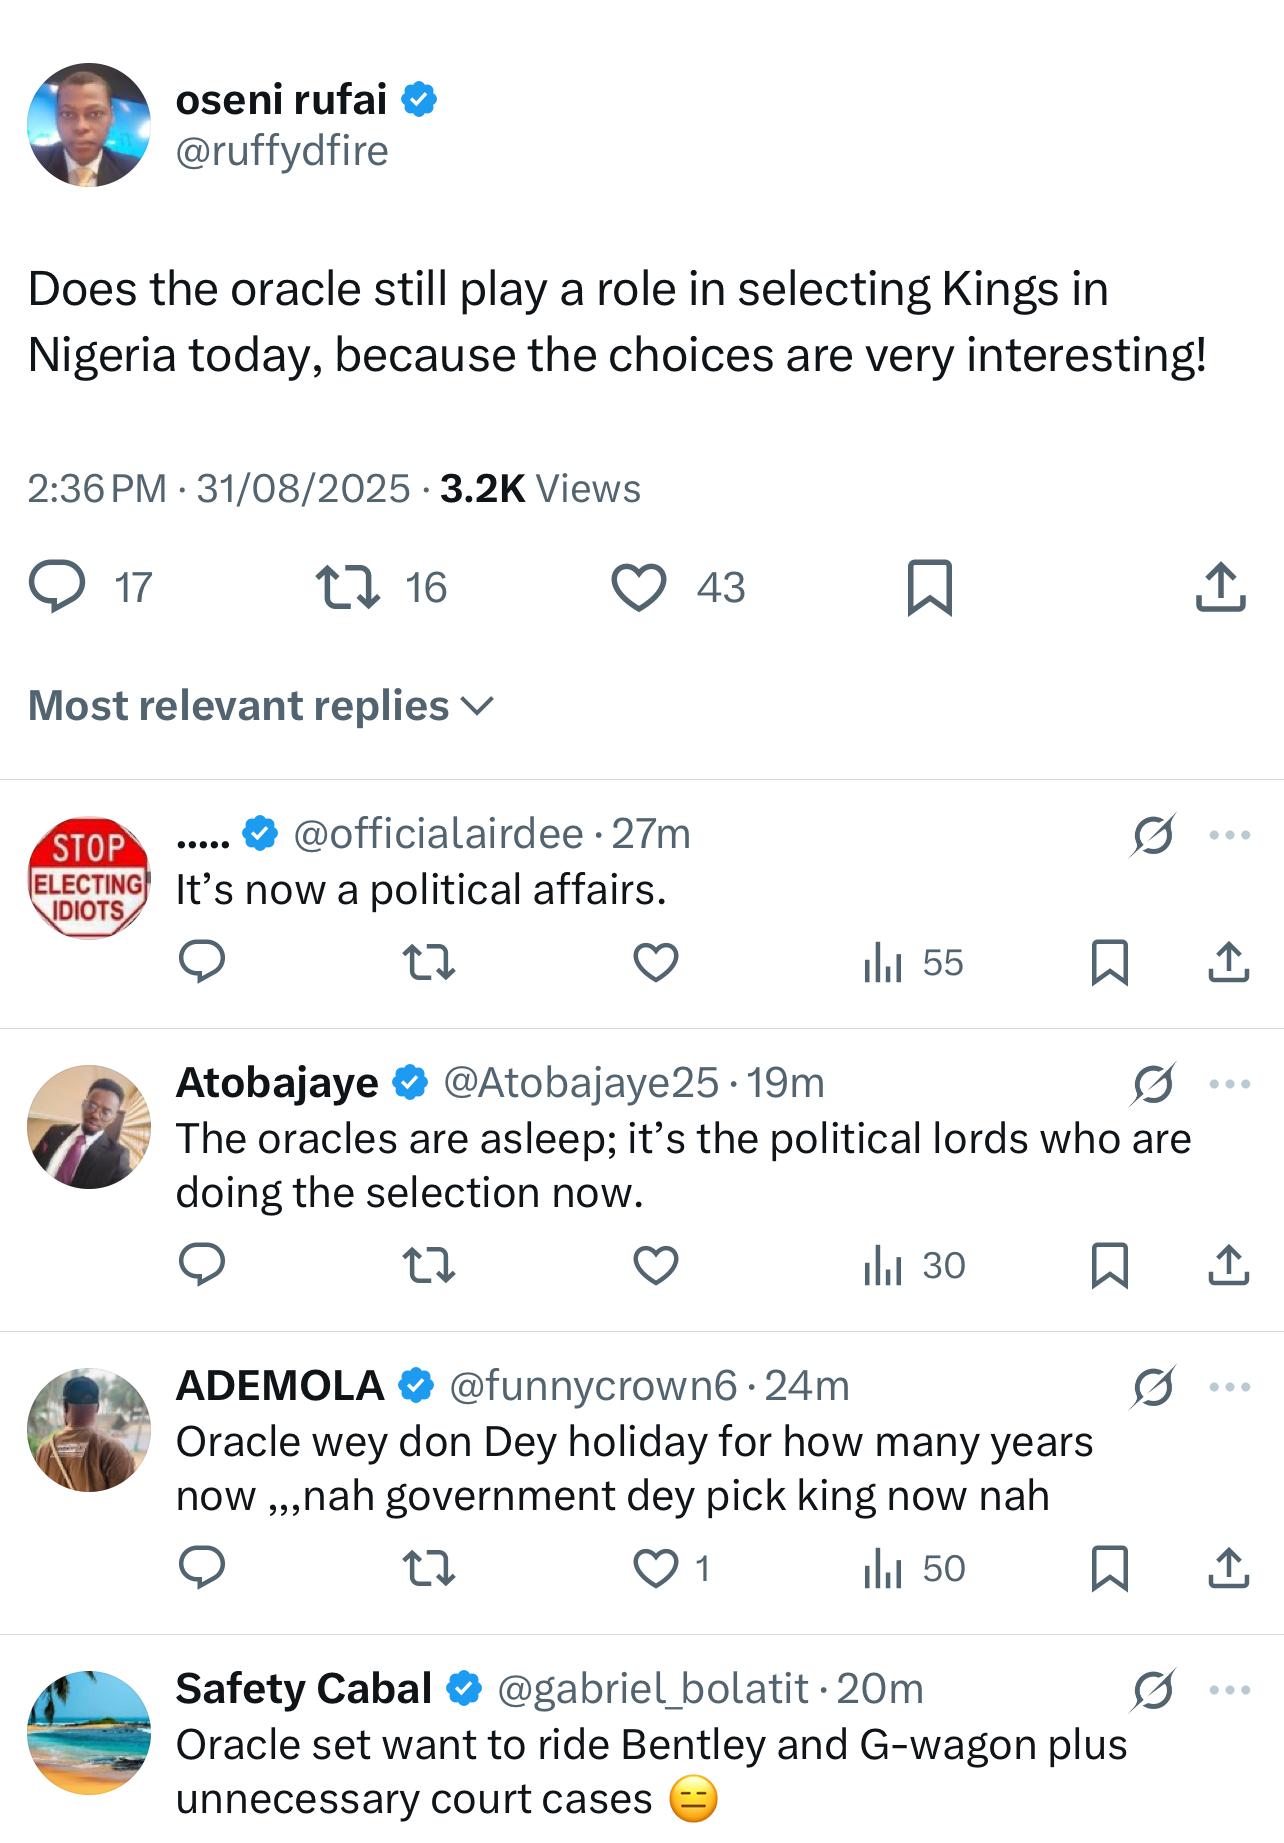This screenshot has height=1843, width=1284.
Task: Open more options on ADEMOLA's reply
Action: (x=1229, y=1387)
